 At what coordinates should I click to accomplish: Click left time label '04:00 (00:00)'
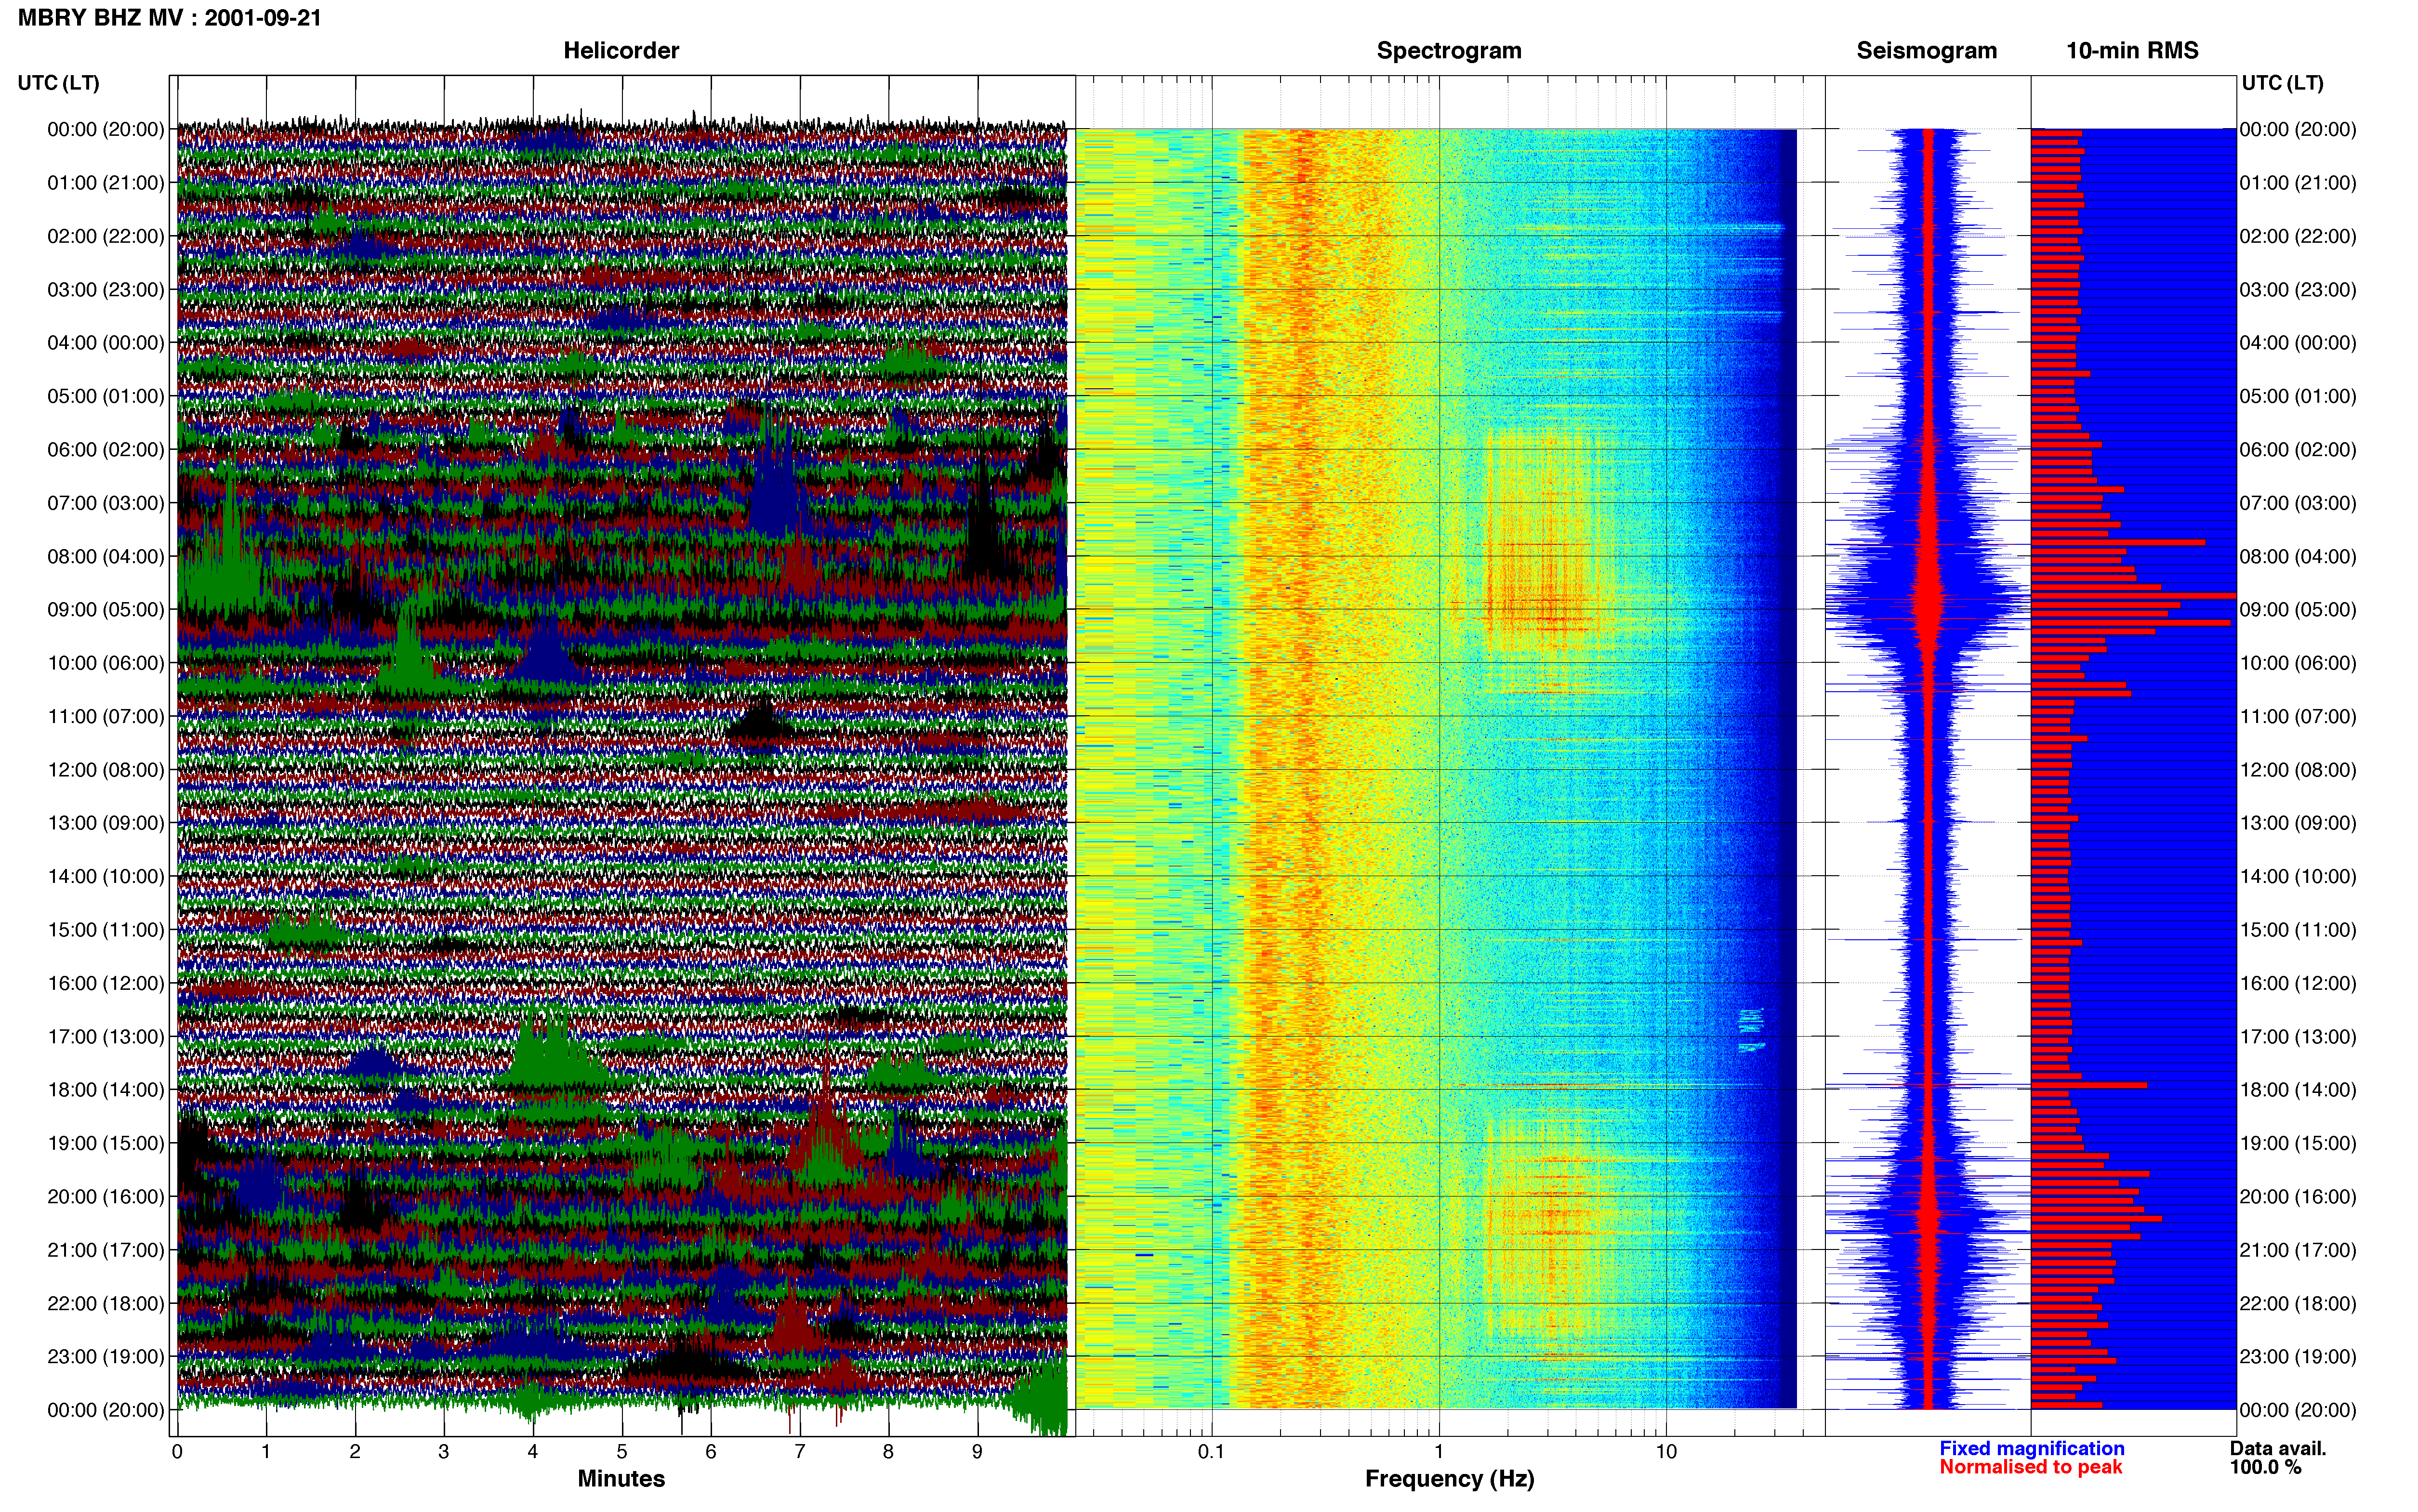(106, 343)
